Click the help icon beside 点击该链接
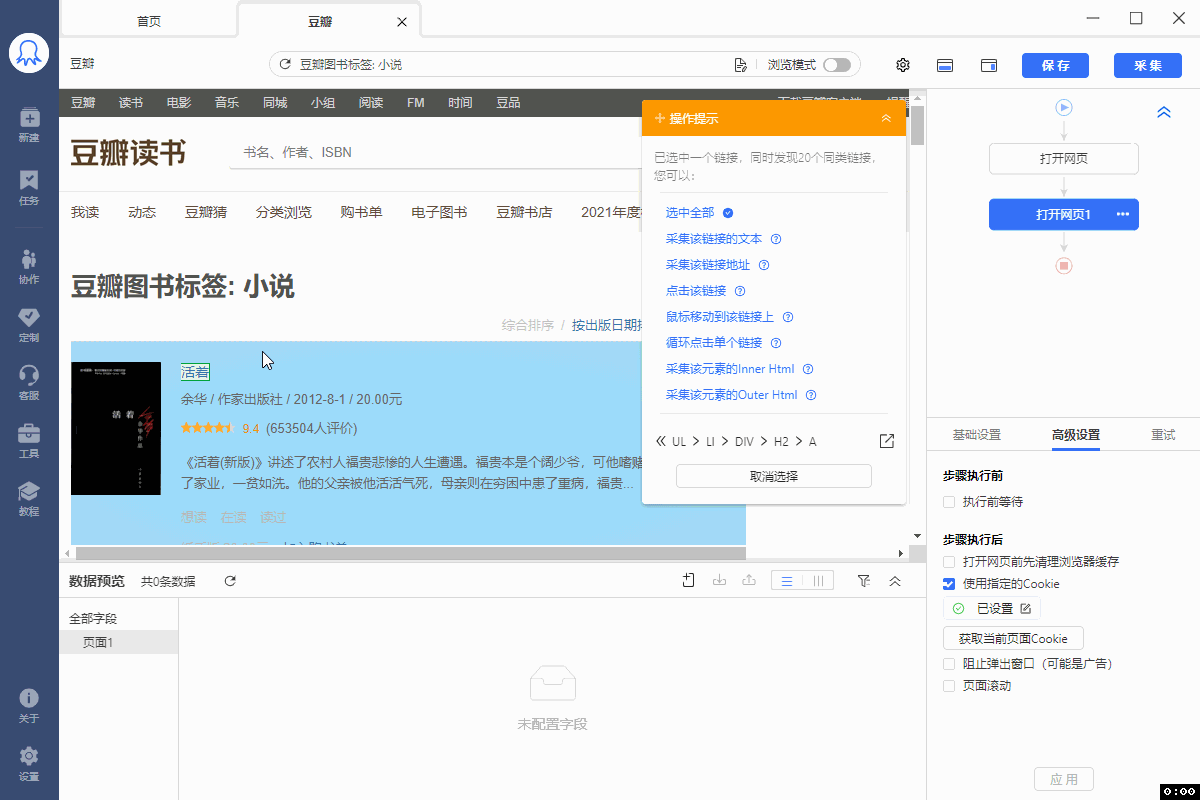This screenshot has height=800, width=1200. pyautogui.click(x=740, y=291)
